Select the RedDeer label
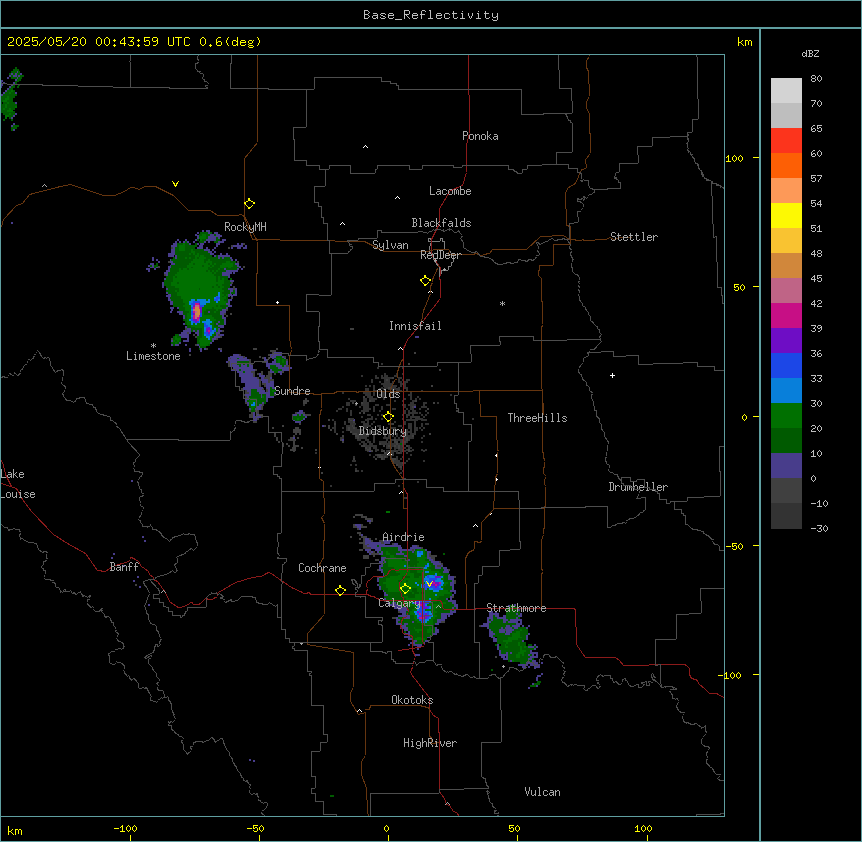 pyautogui.click(x=440, y=255)
